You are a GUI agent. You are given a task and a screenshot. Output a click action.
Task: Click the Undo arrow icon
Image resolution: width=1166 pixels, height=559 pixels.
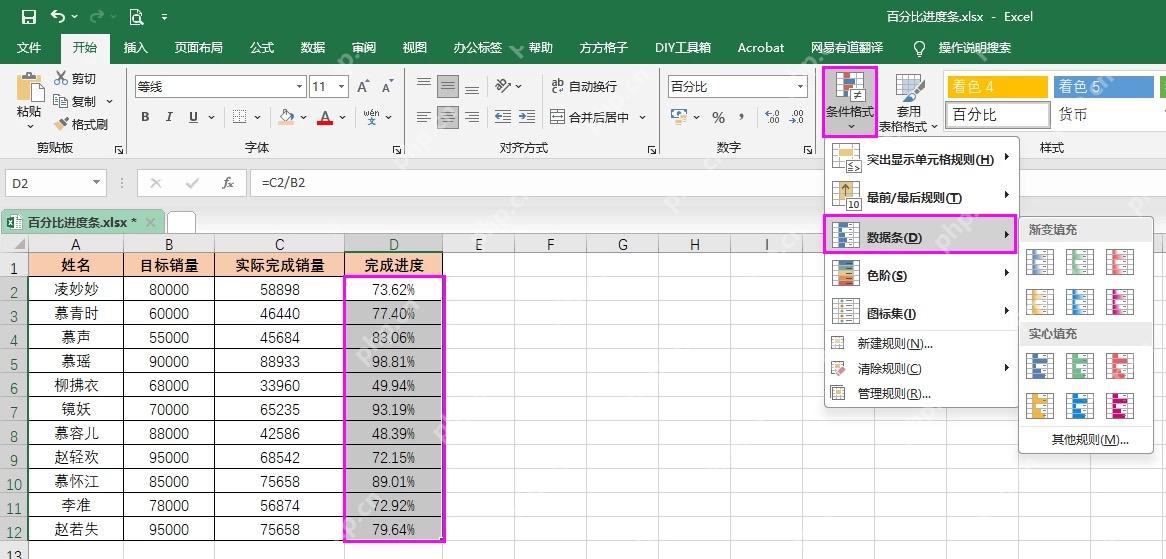tap(58, 16)
